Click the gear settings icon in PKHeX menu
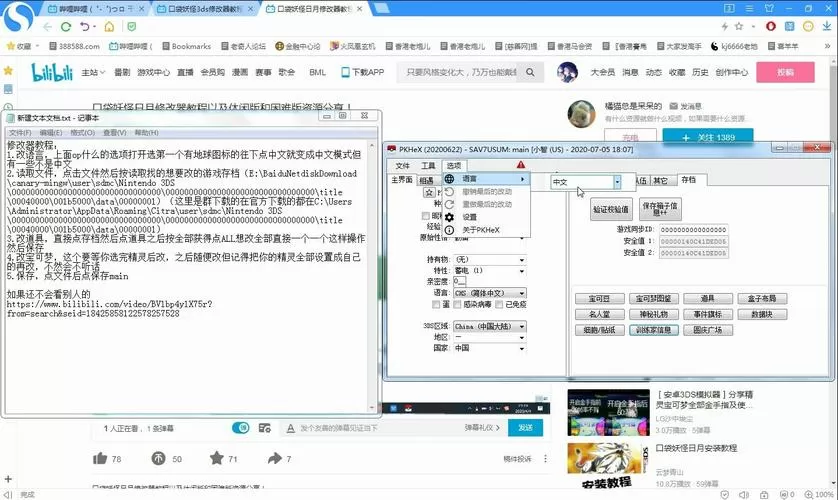The image size is (838, 500). [x=449, y=217]
